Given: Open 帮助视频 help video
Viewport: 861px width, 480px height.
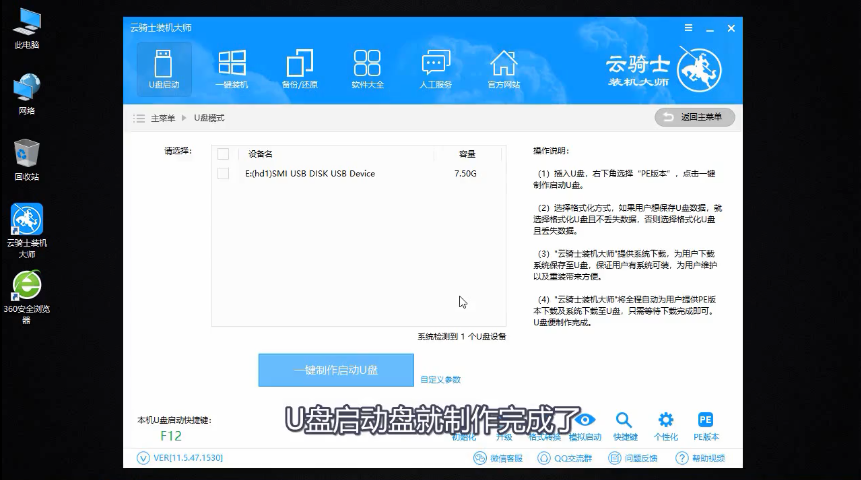Looking at the screenshot, I should (x=700, y=458).
